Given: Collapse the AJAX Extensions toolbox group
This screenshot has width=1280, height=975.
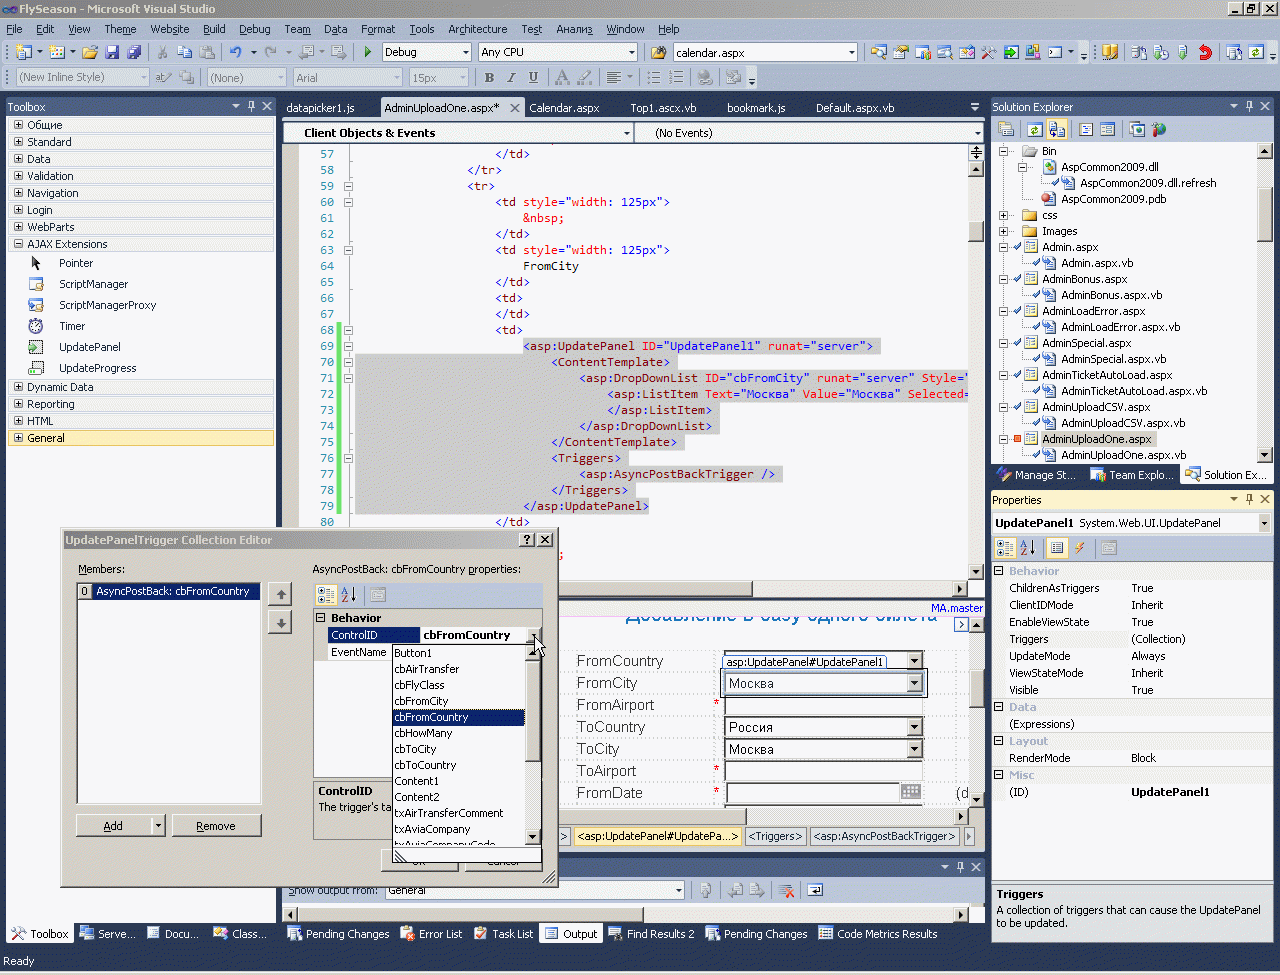Looking at the screenshot, I should 18,244.
